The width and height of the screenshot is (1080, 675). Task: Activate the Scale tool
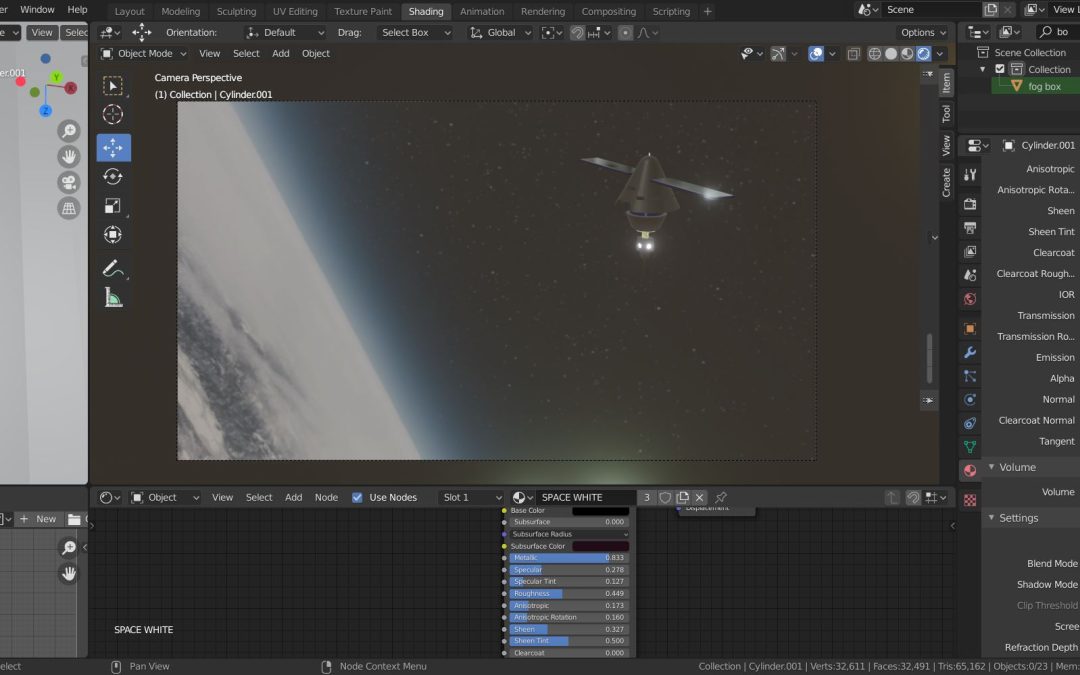(113, 206)
